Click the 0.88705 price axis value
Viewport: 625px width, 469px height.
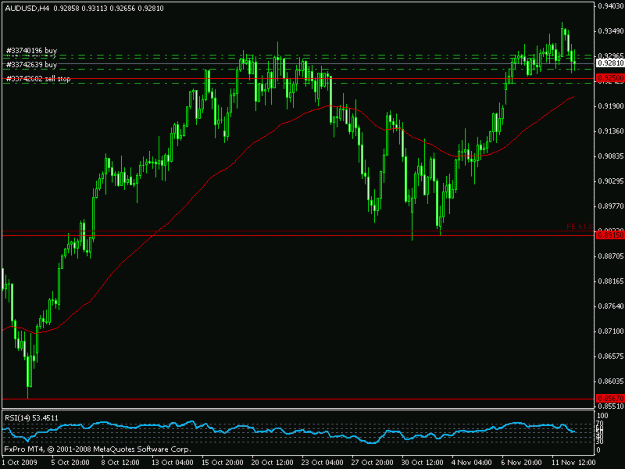(x=611, y=256)
